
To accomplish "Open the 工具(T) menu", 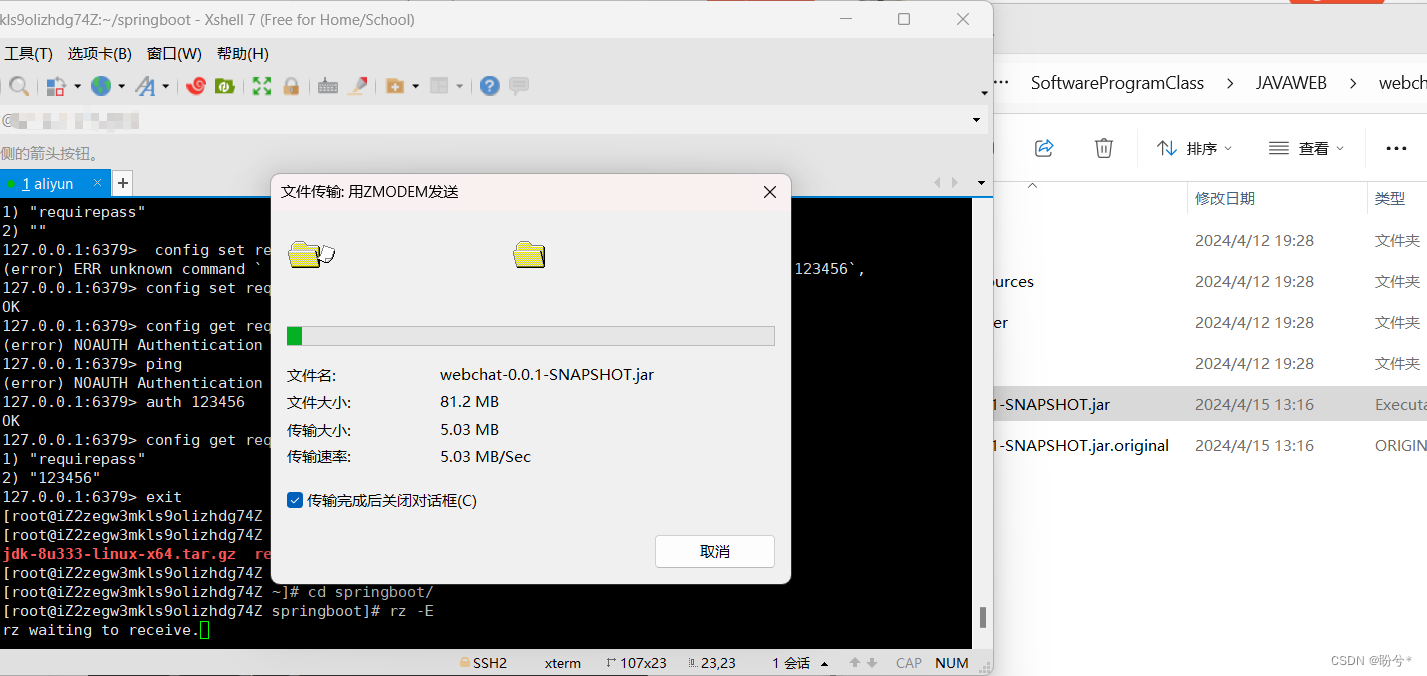I will pyautogui.click(x=29, y=53).
